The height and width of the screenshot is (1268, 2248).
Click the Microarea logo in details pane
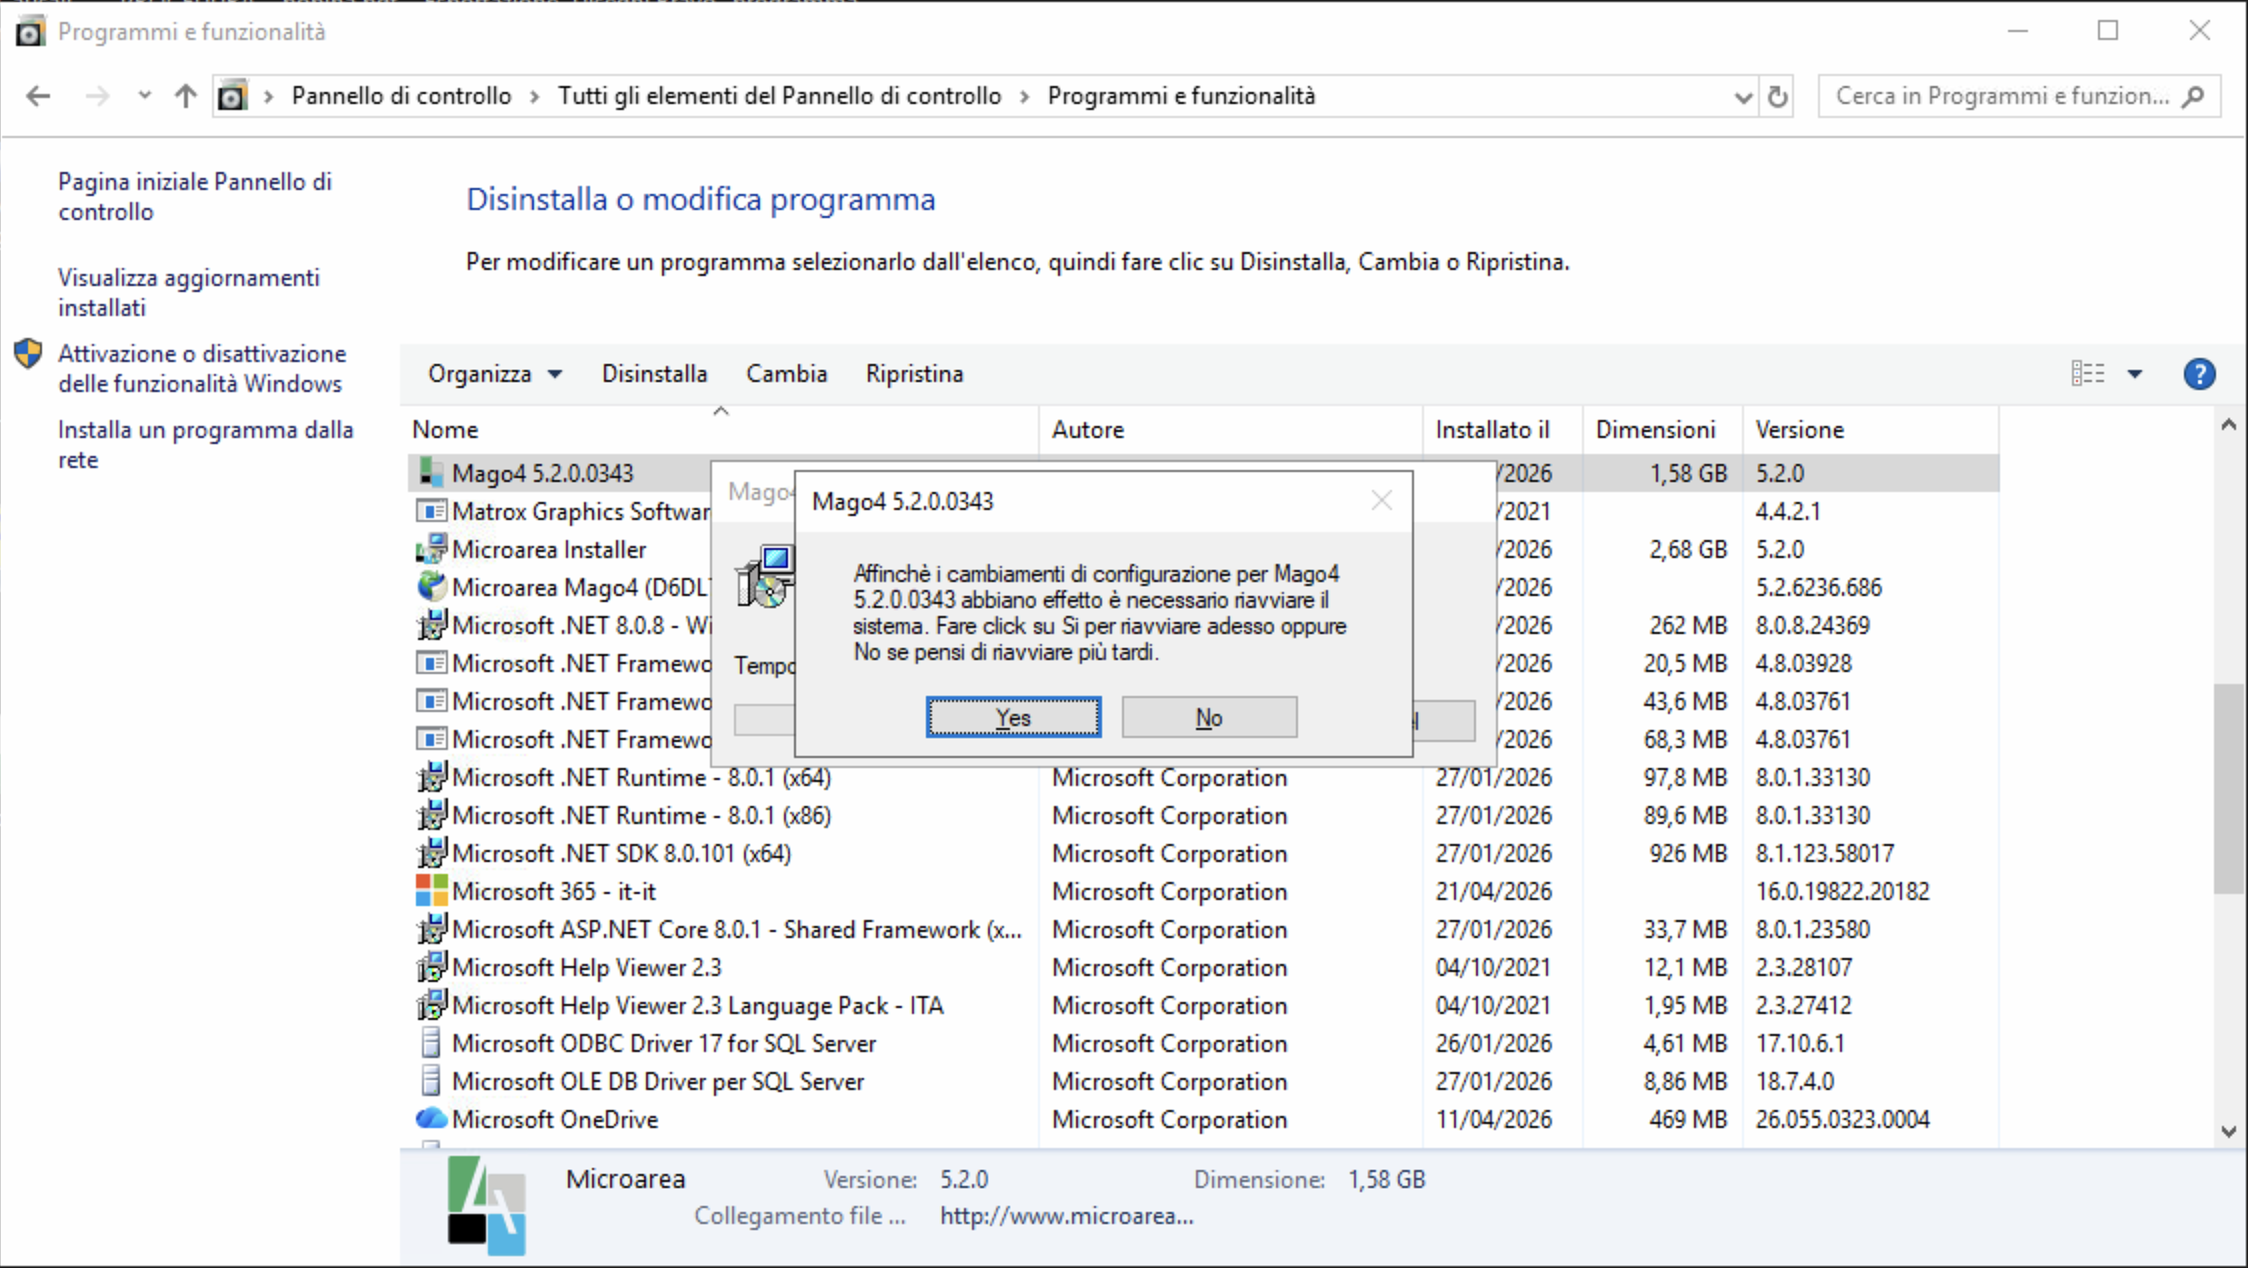coord(486,1205)
